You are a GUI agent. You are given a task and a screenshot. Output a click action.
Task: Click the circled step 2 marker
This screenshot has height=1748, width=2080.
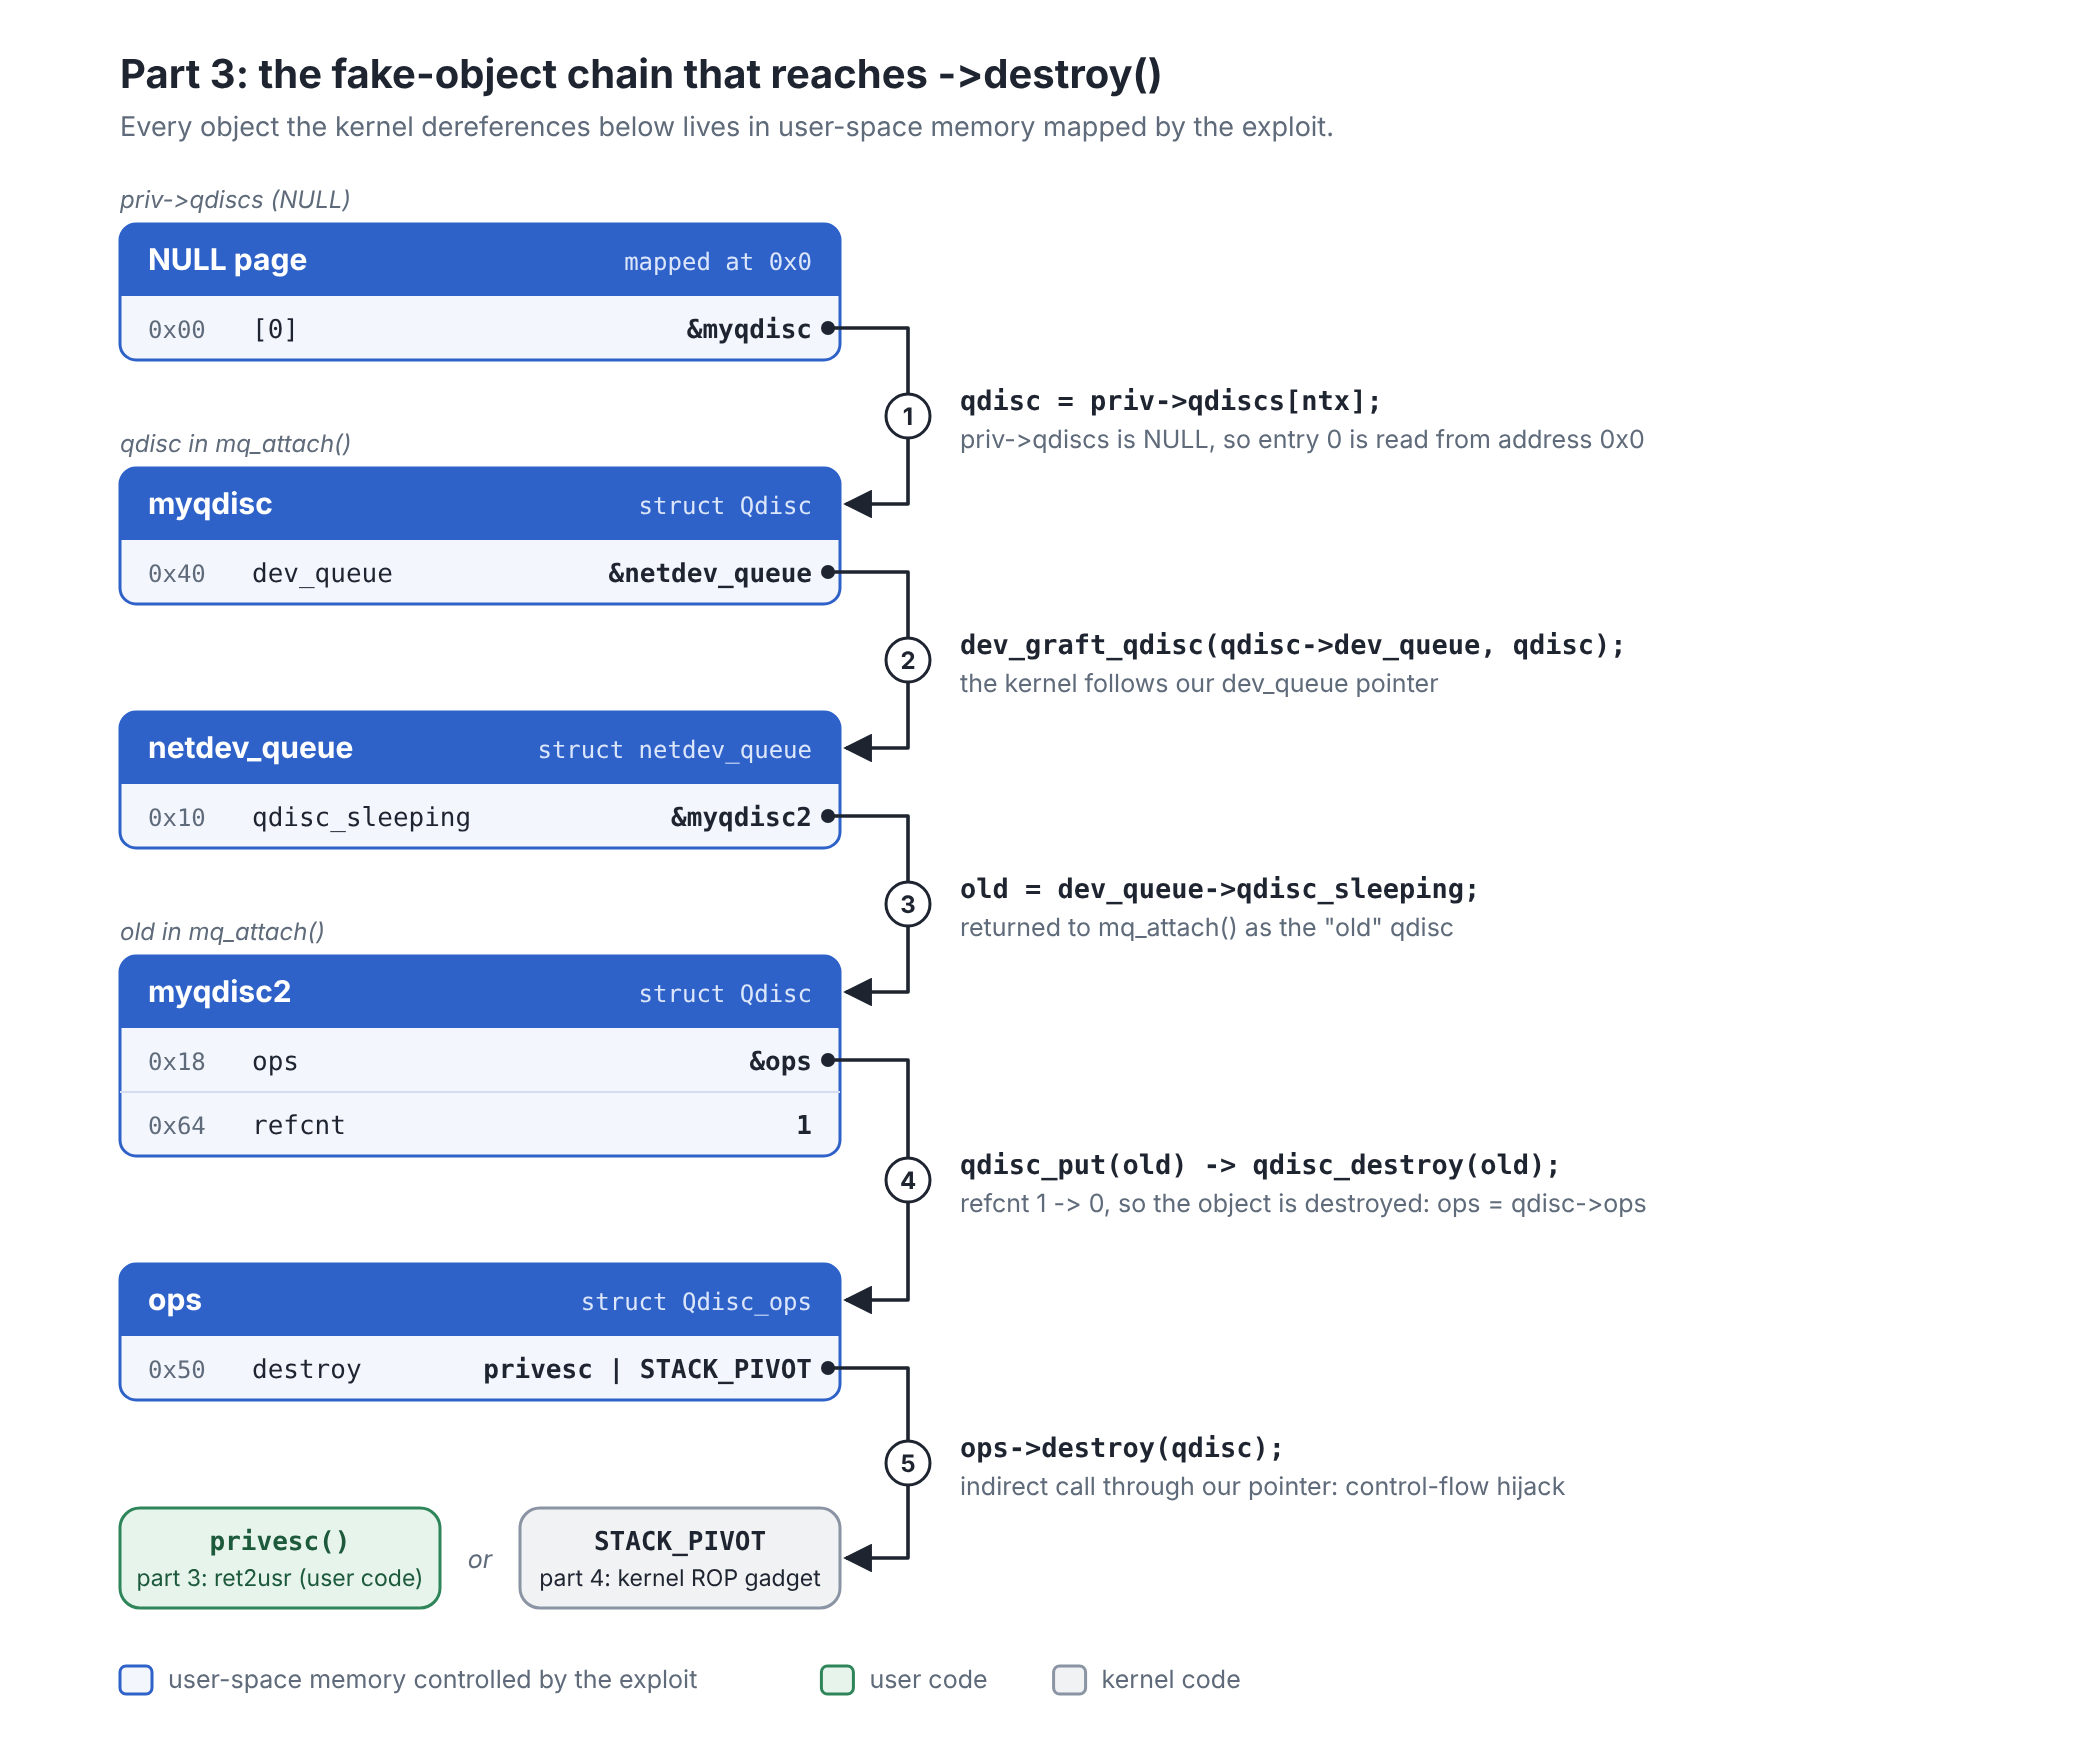(x=907, y=660)
